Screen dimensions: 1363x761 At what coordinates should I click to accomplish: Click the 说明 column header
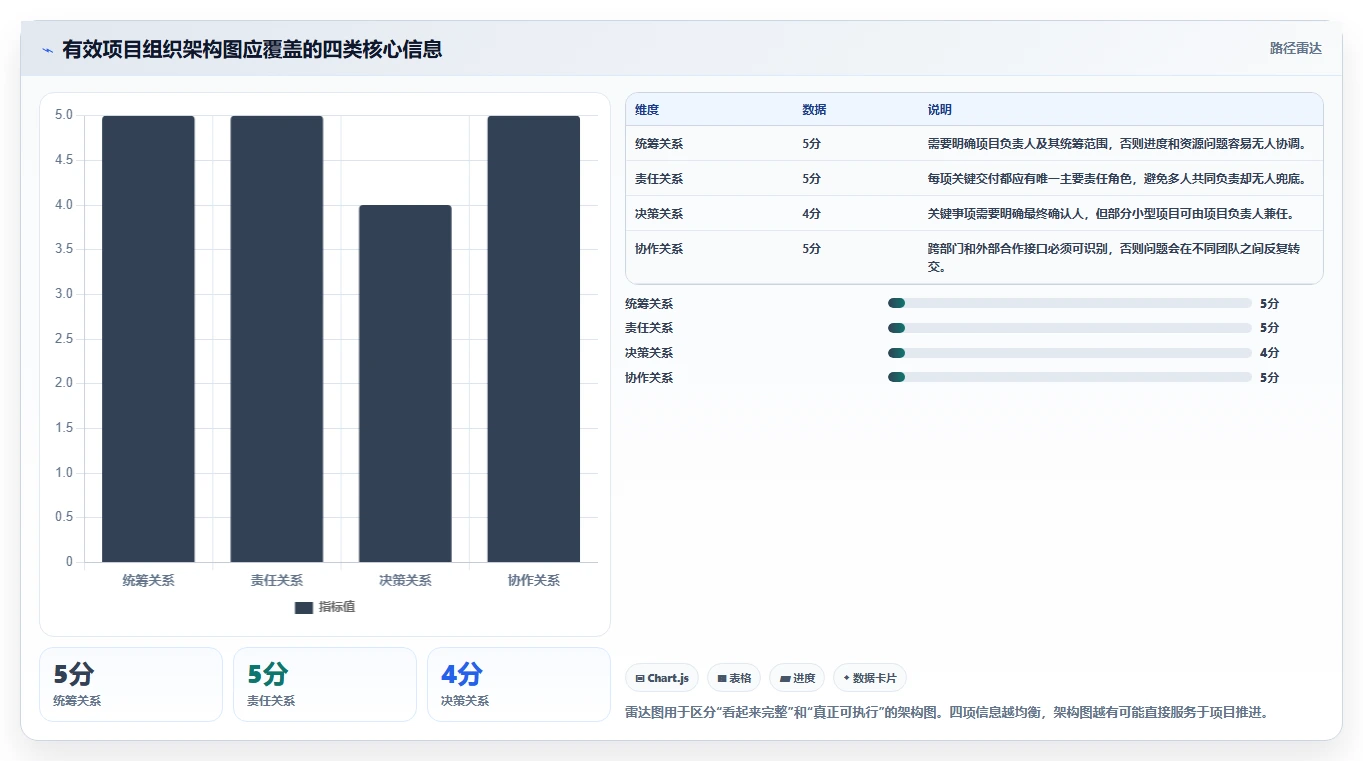coord(940,110)
